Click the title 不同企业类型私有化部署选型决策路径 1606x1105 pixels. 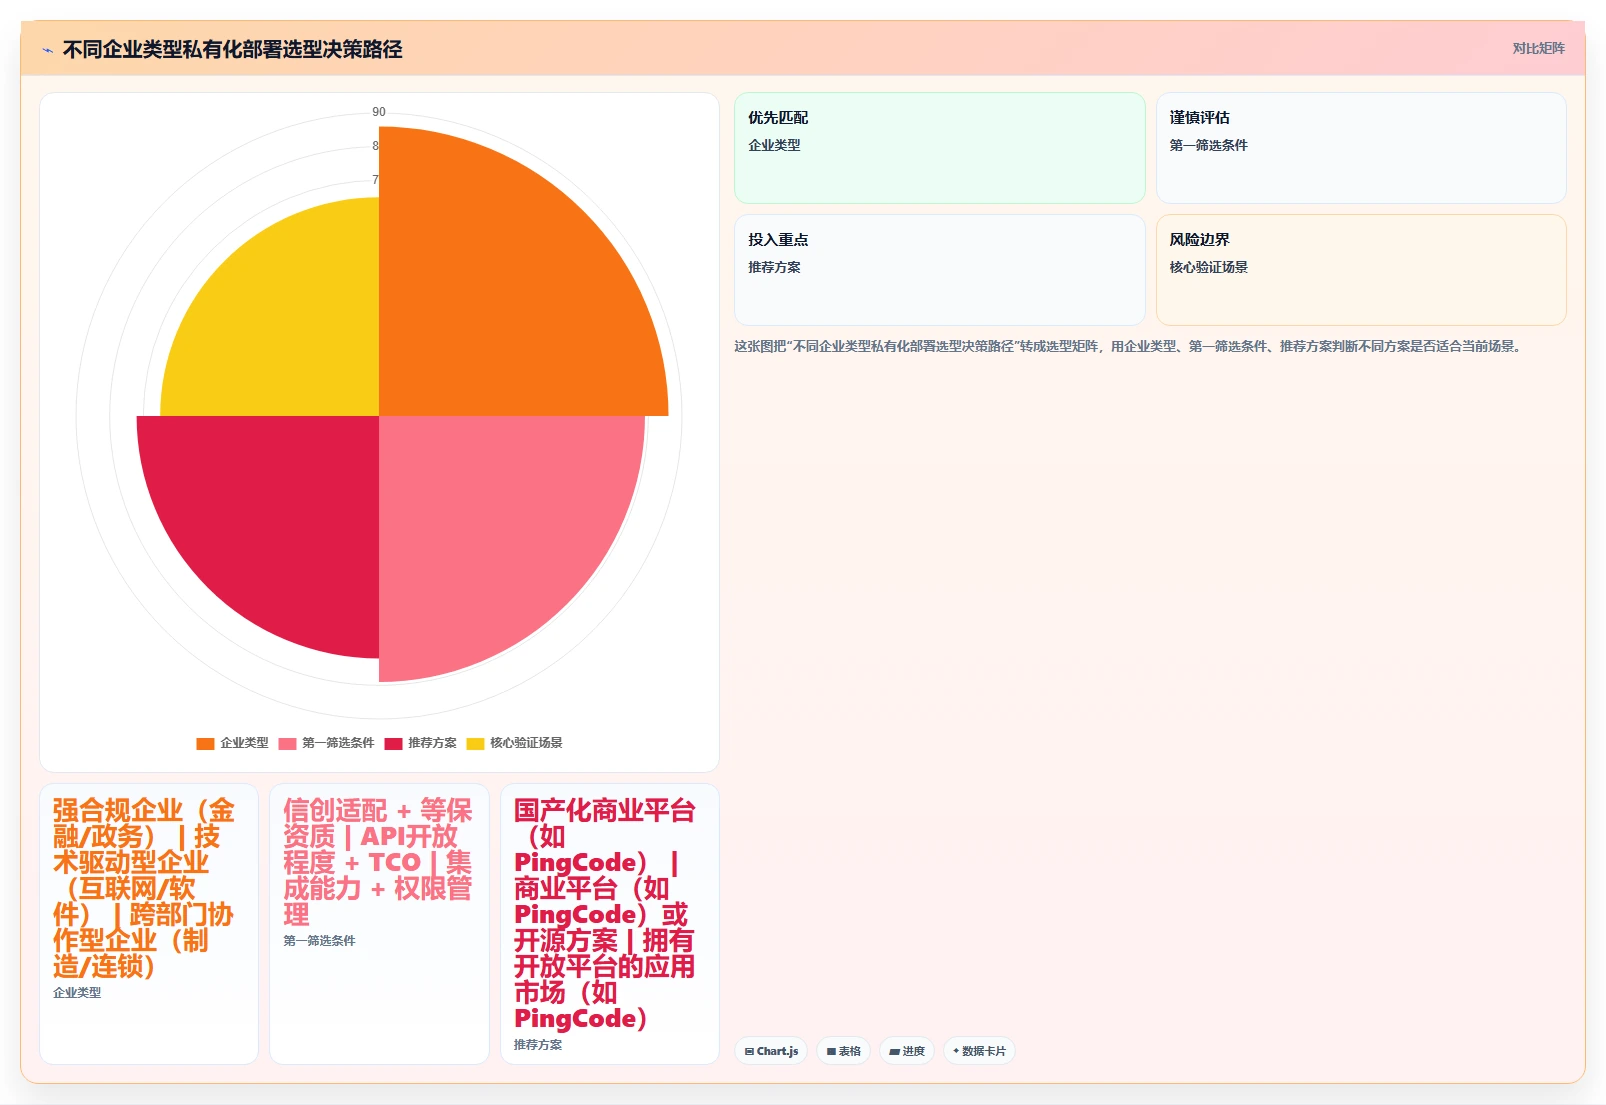tap(232, 49)
